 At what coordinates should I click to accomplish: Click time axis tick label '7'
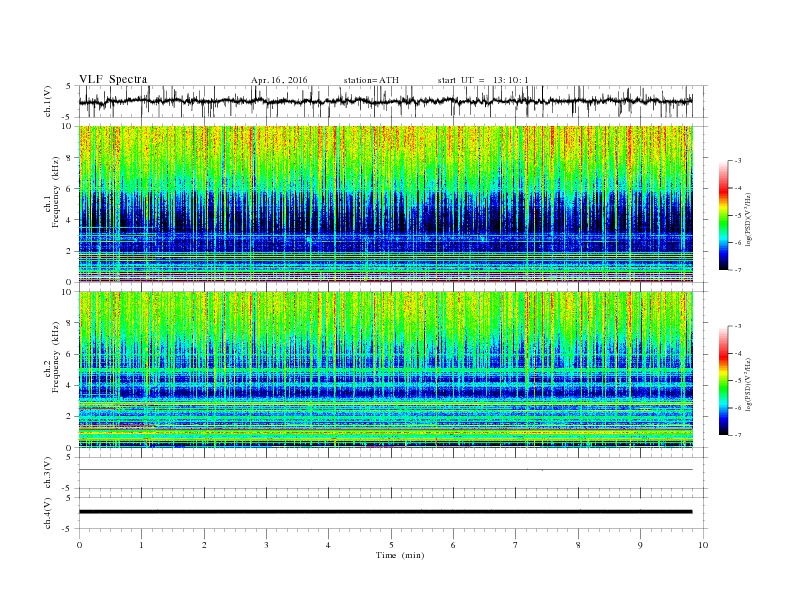pyautogui.click(x=516, y=545)
